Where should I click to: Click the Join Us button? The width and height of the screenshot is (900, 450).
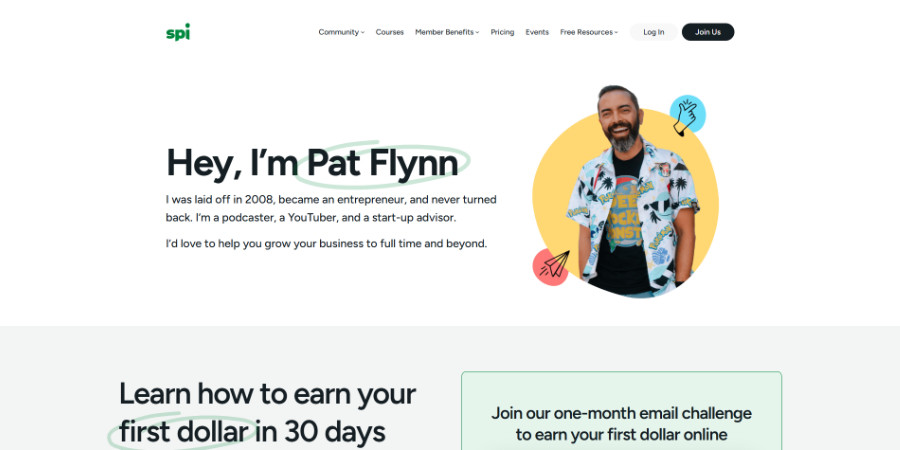708,32
